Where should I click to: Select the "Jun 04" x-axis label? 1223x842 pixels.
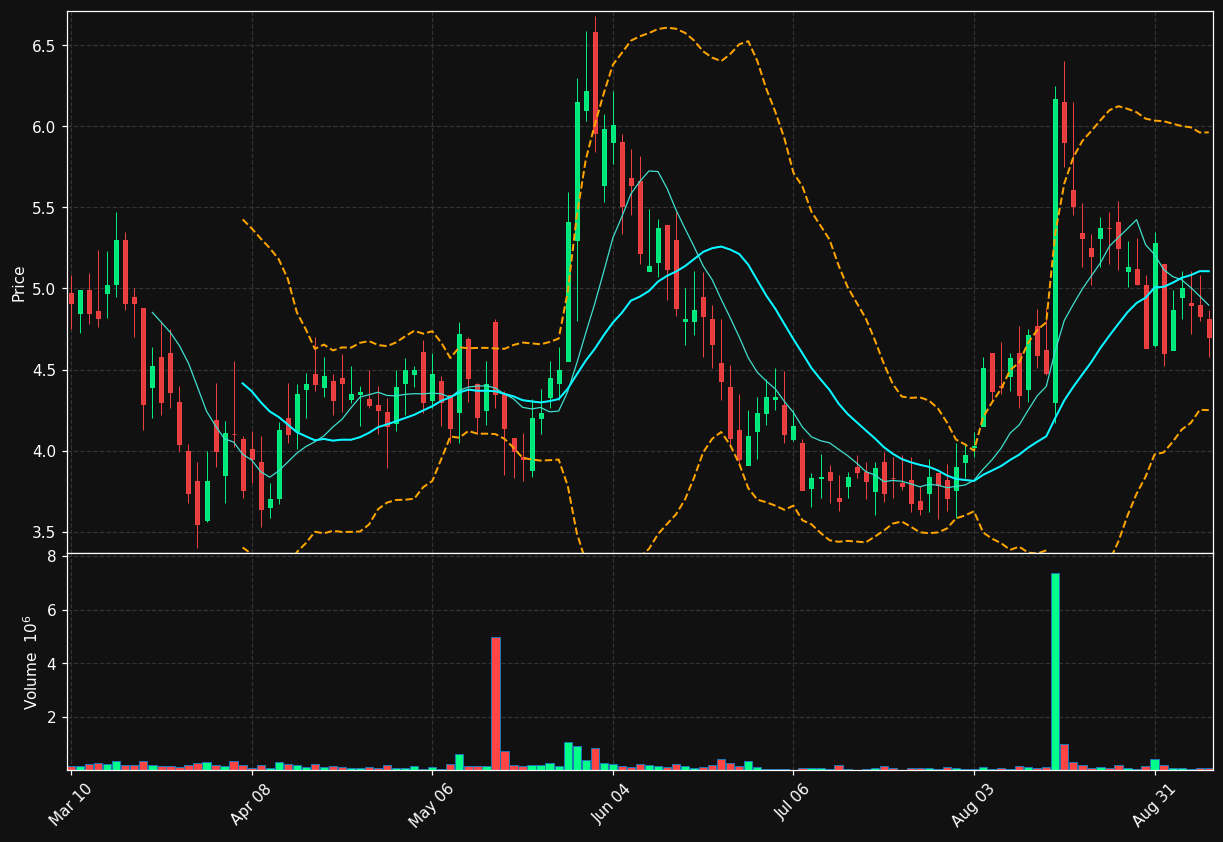[613, 804]
